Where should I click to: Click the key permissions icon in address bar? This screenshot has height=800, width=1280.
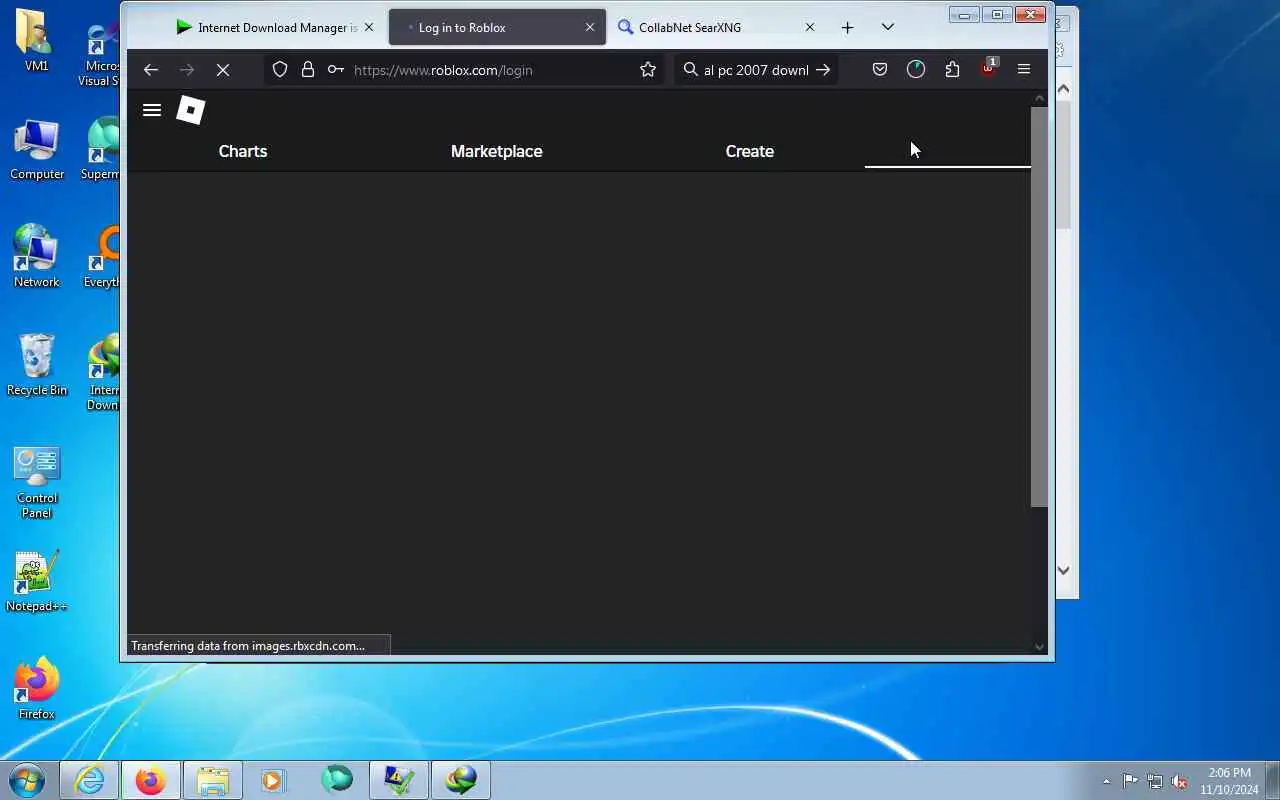[x=336, y=70]
